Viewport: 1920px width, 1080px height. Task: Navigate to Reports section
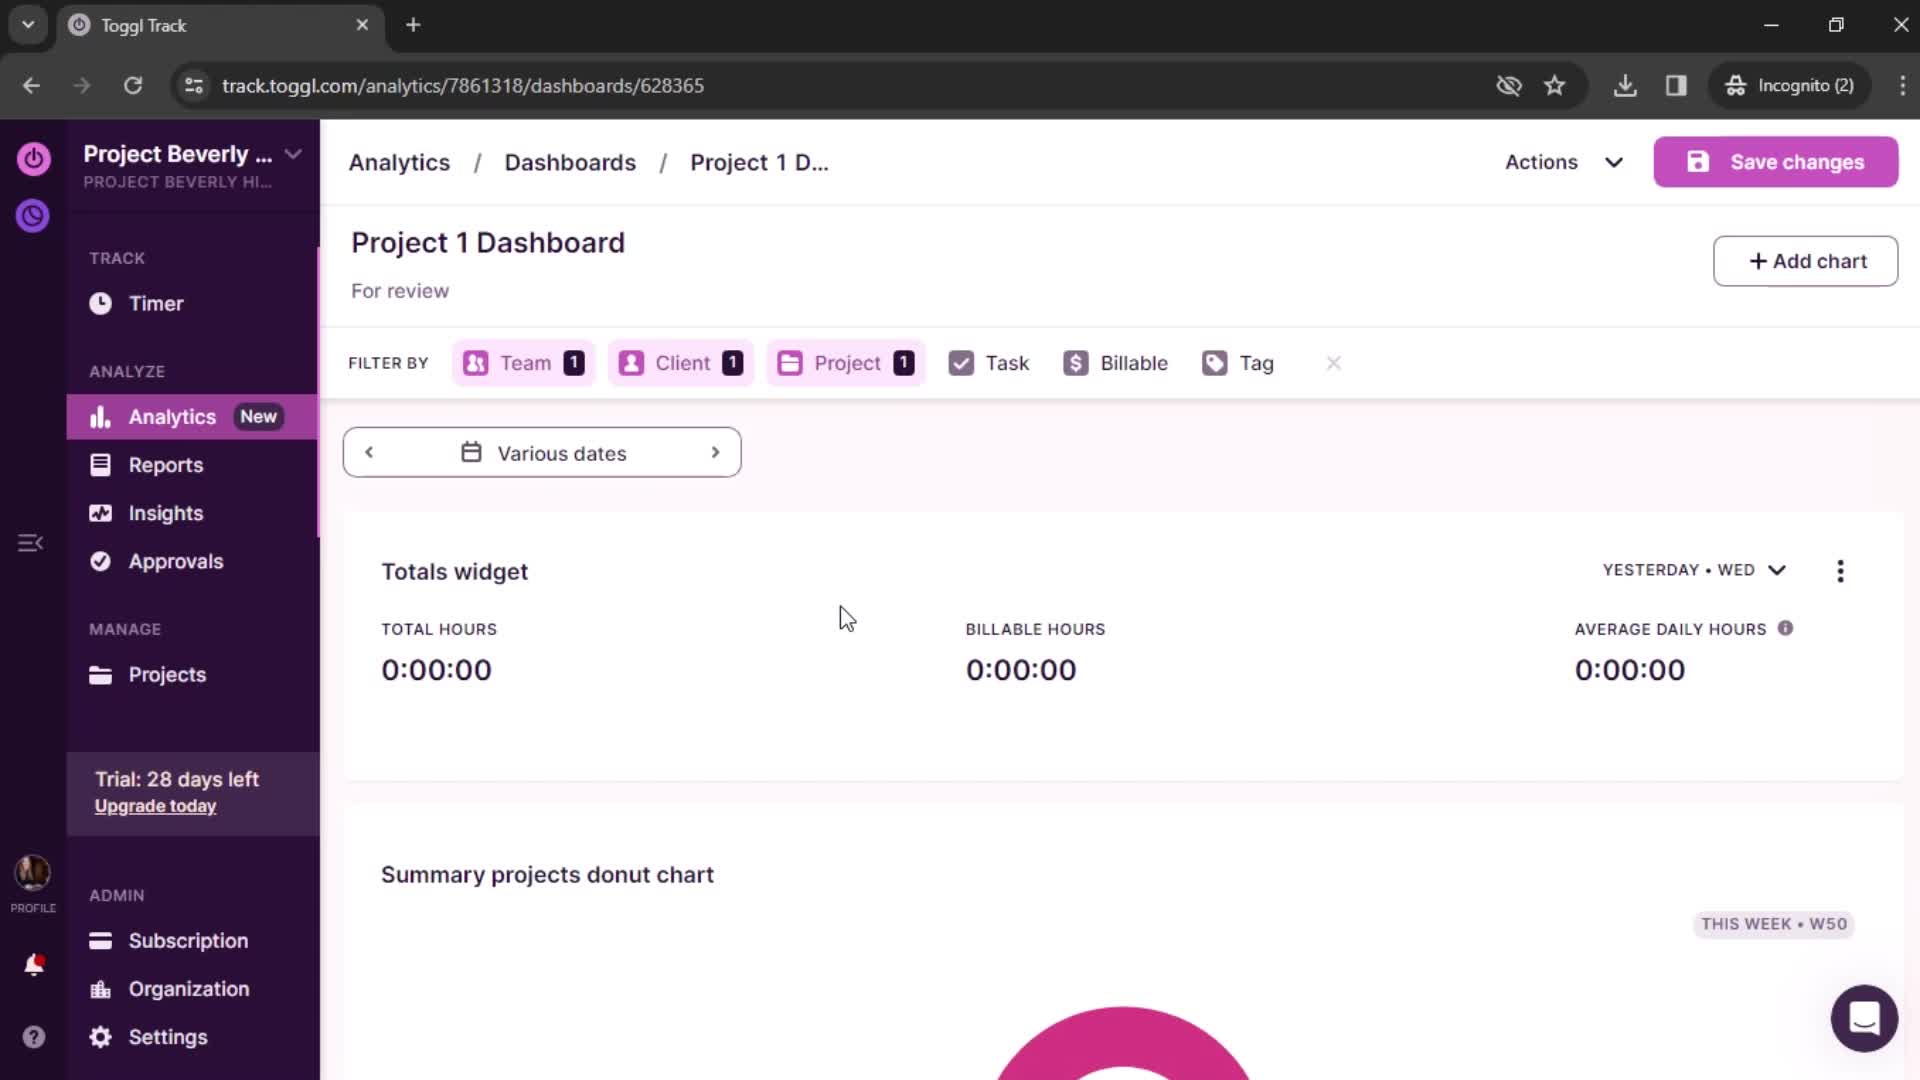(x=166, y=464)
